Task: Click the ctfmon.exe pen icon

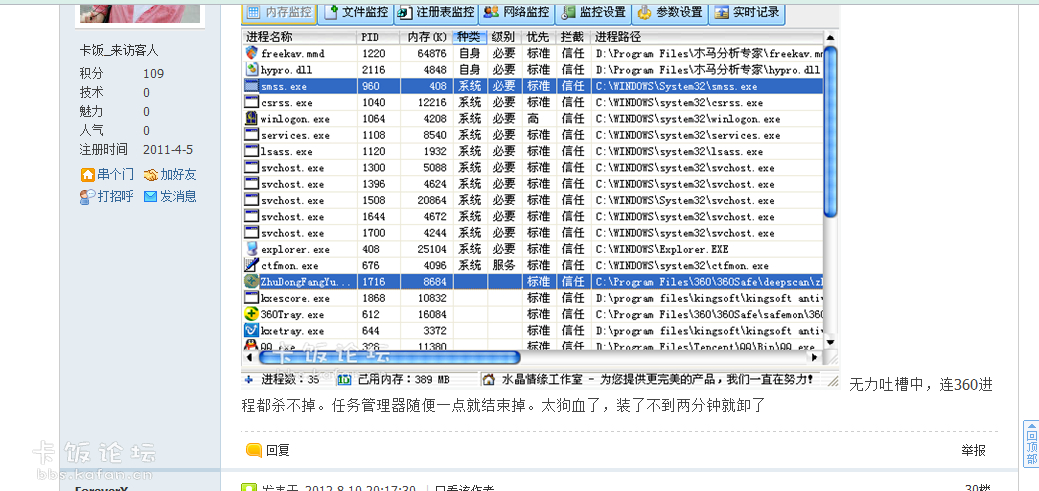Action: point(251,265)
